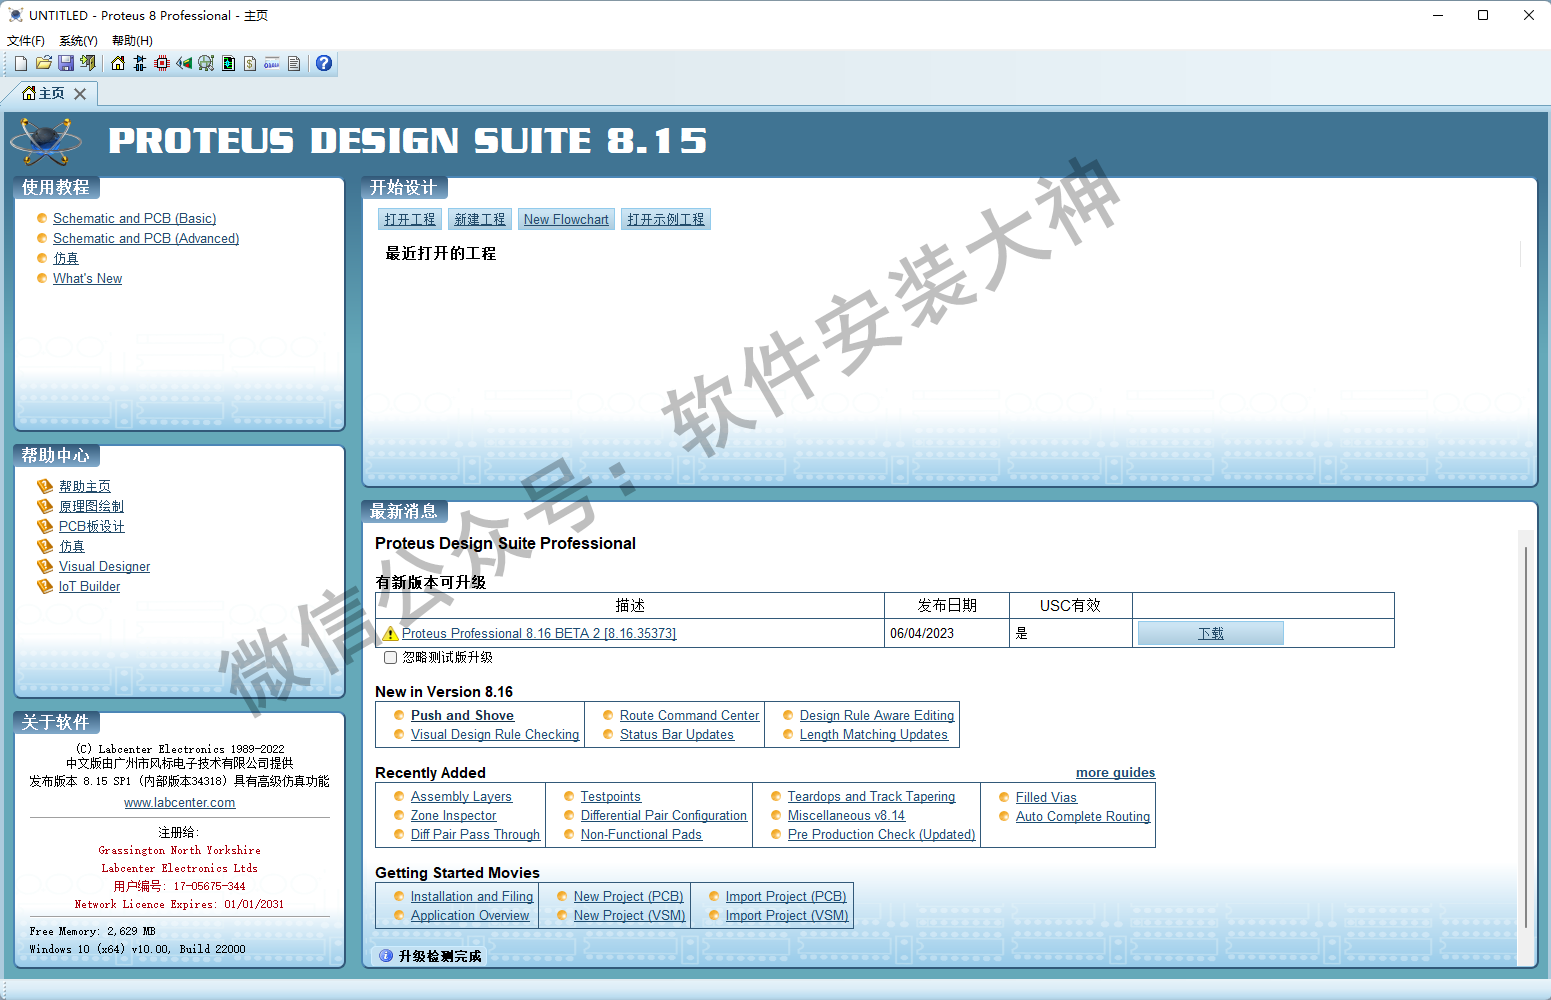Play the Installation and Filing movie
The height and width of the screenshot is (1000, 1551).
(472, 896)
